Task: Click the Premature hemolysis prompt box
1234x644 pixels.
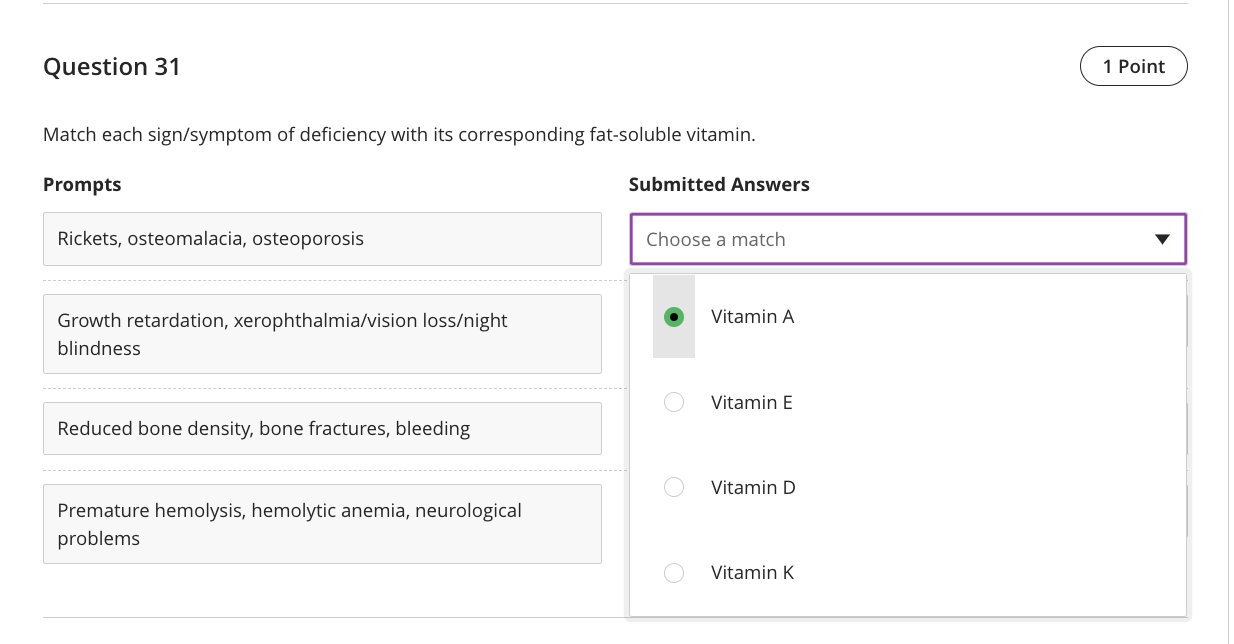Action: [x=322, y=523]
